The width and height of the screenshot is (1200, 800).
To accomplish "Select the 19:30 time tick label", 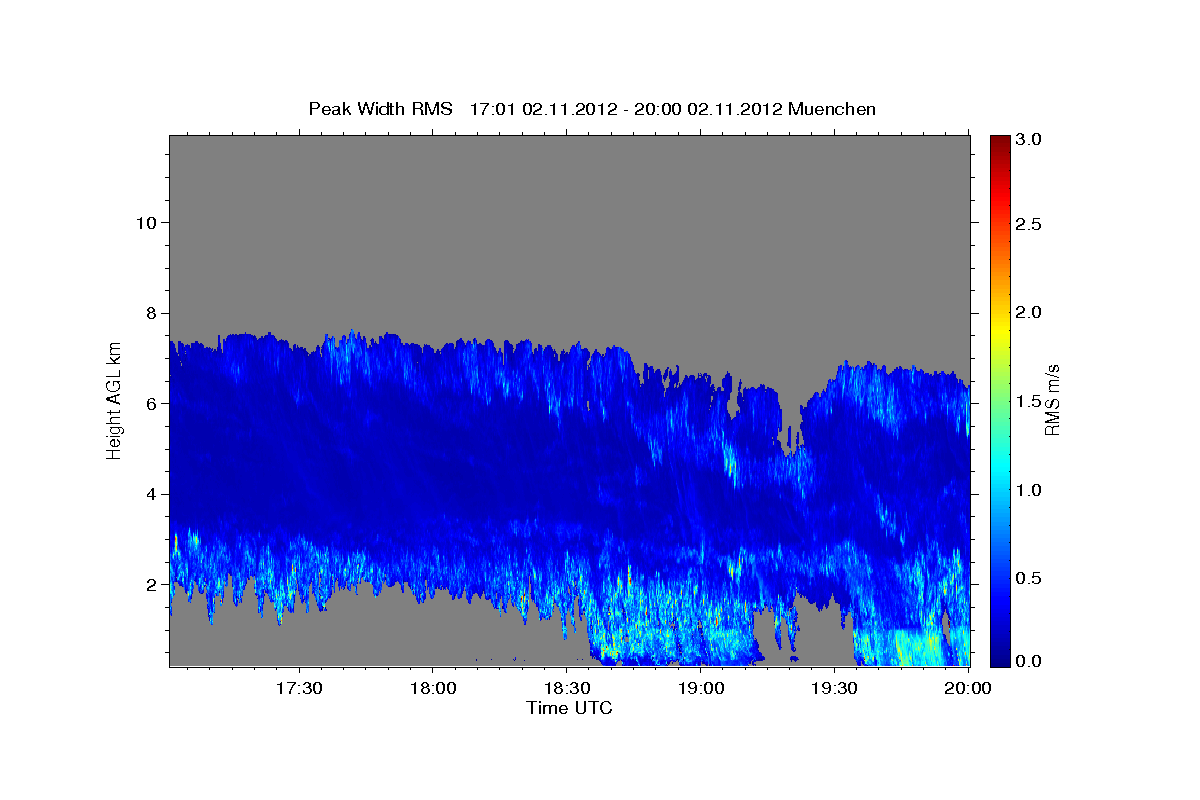I will click(x=834, y=688).
